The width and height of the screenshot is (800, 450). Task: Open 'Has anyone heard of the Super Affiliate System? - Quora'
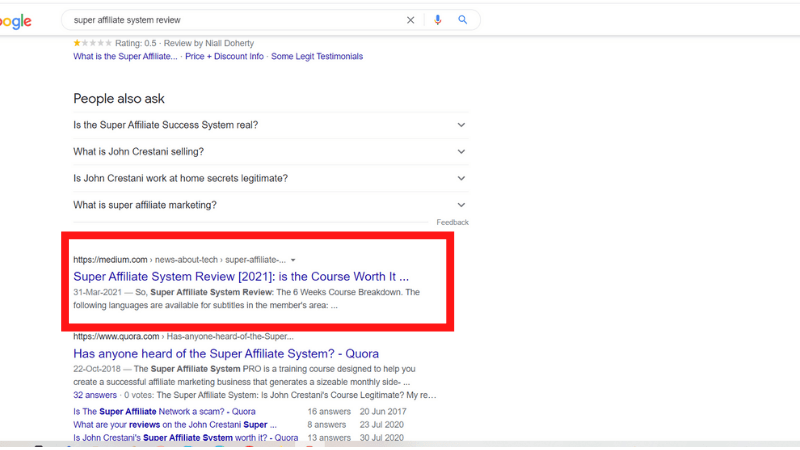pos(226,354)
